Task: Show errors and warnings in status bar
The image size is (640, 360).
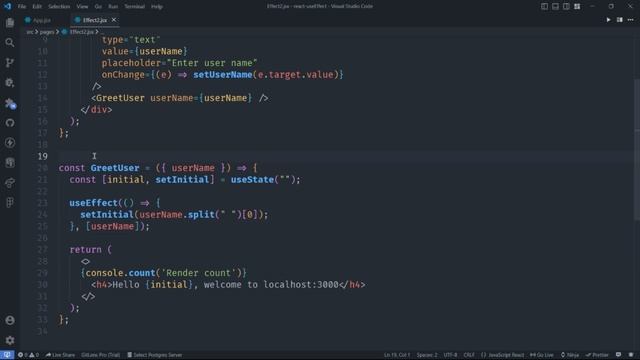Action: click(28, 355)
